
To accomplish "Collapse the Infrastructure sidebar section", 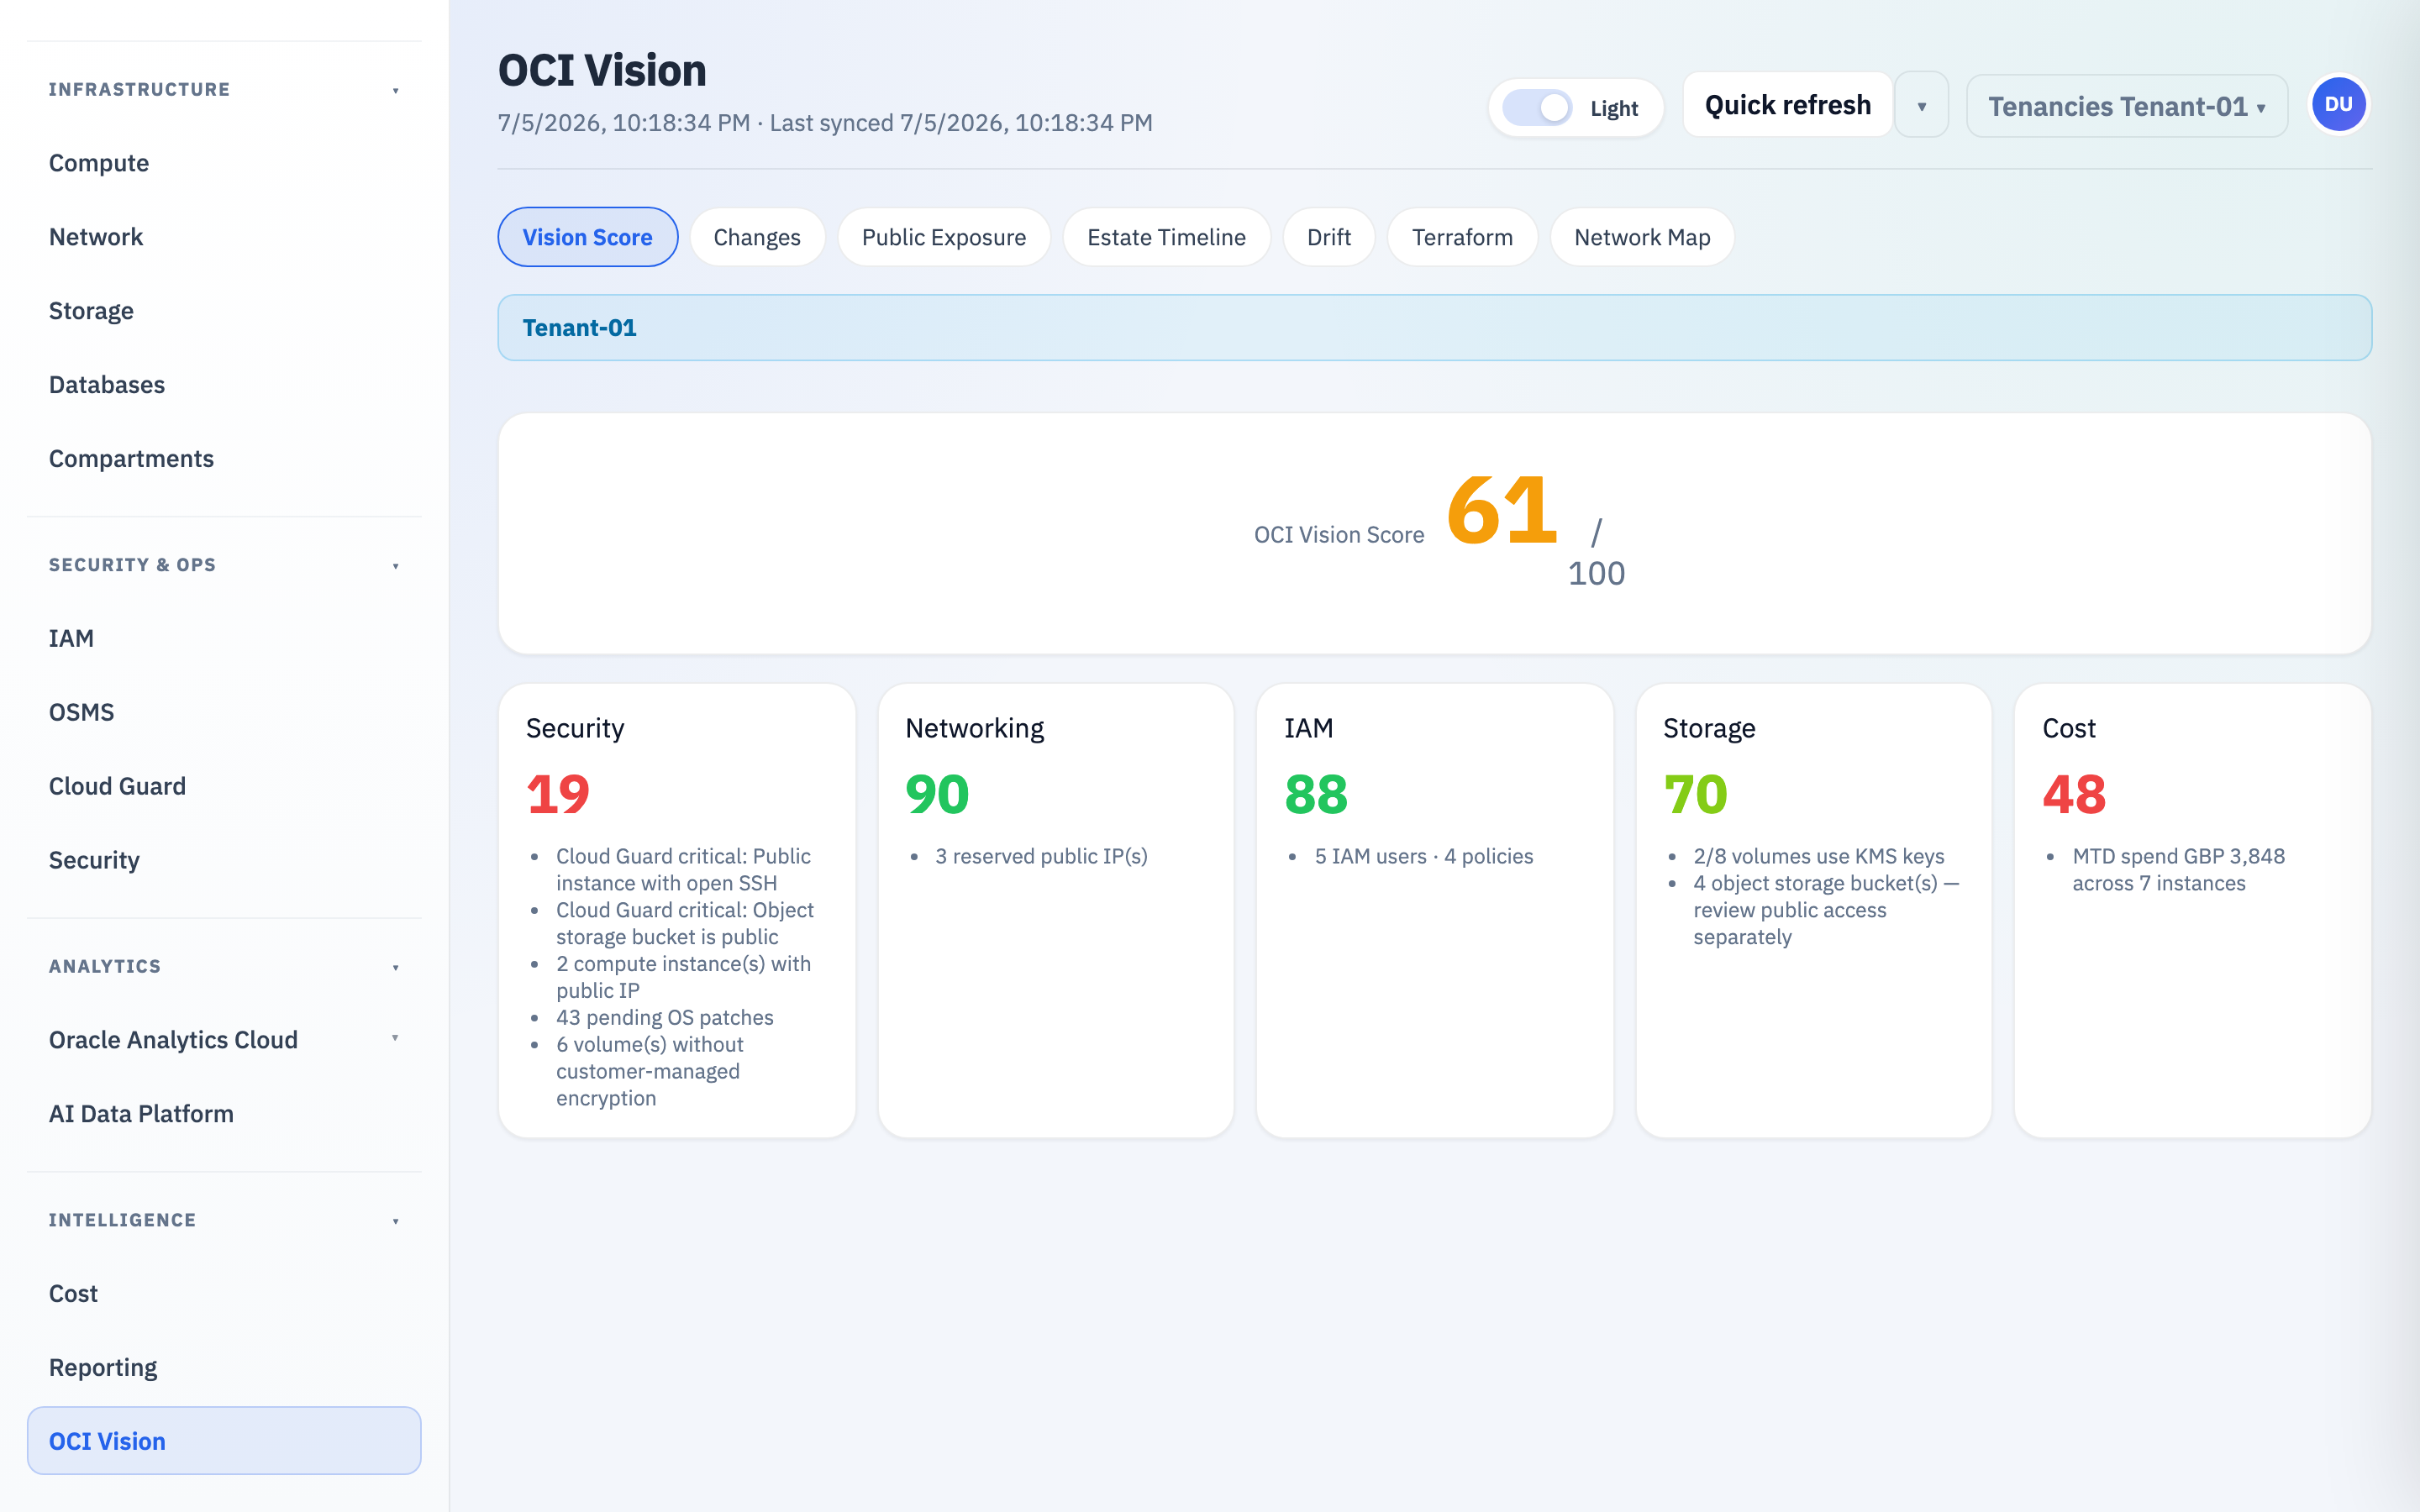I will point(396,91).
